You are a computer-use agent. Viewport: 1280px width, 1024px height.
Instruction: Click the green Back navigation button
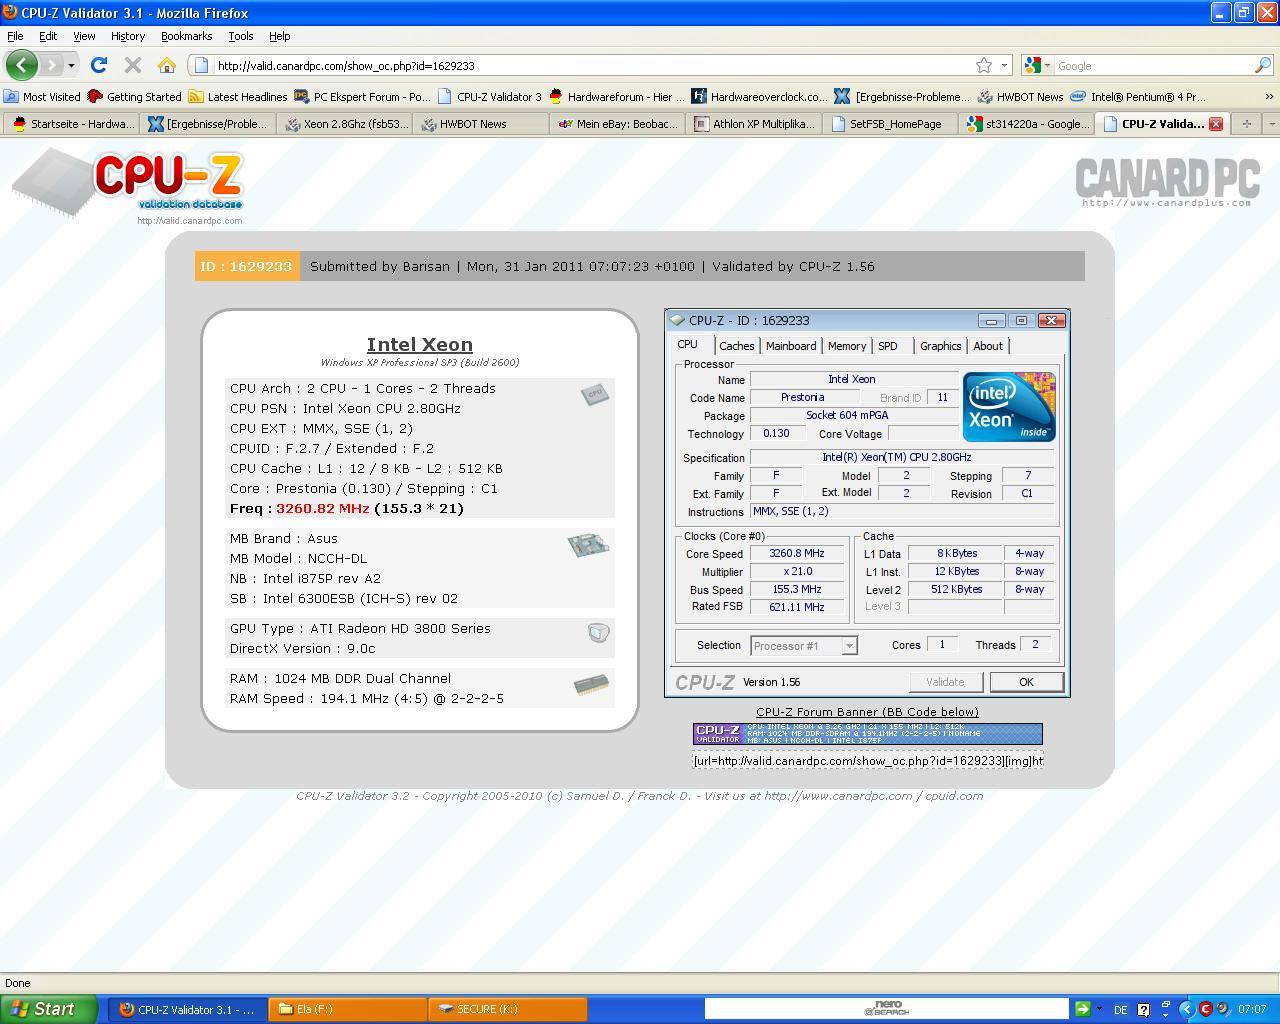point(21,65)
